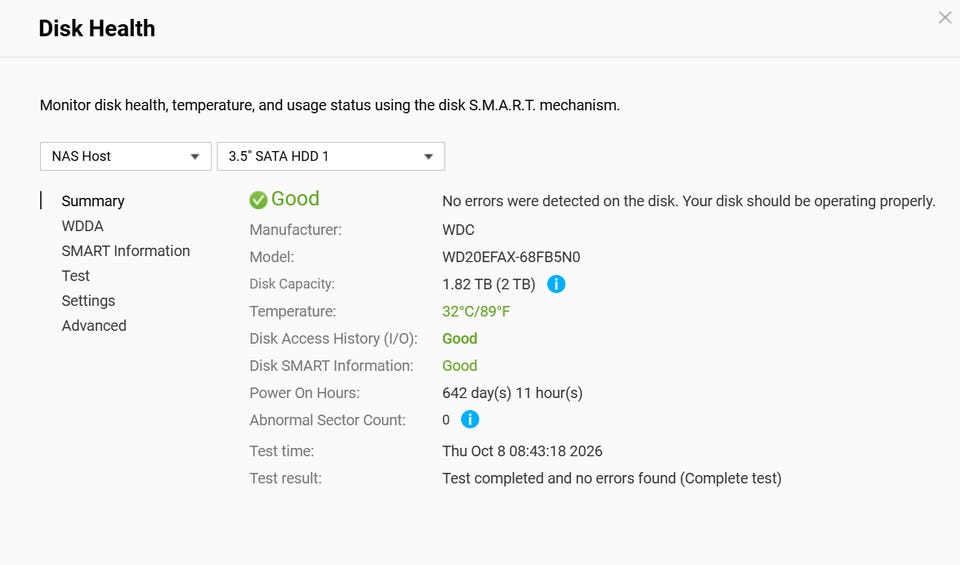This screenshot has width=960, height=565.
Task: Click the No errors were detected message
Action: tap(689, 201)
